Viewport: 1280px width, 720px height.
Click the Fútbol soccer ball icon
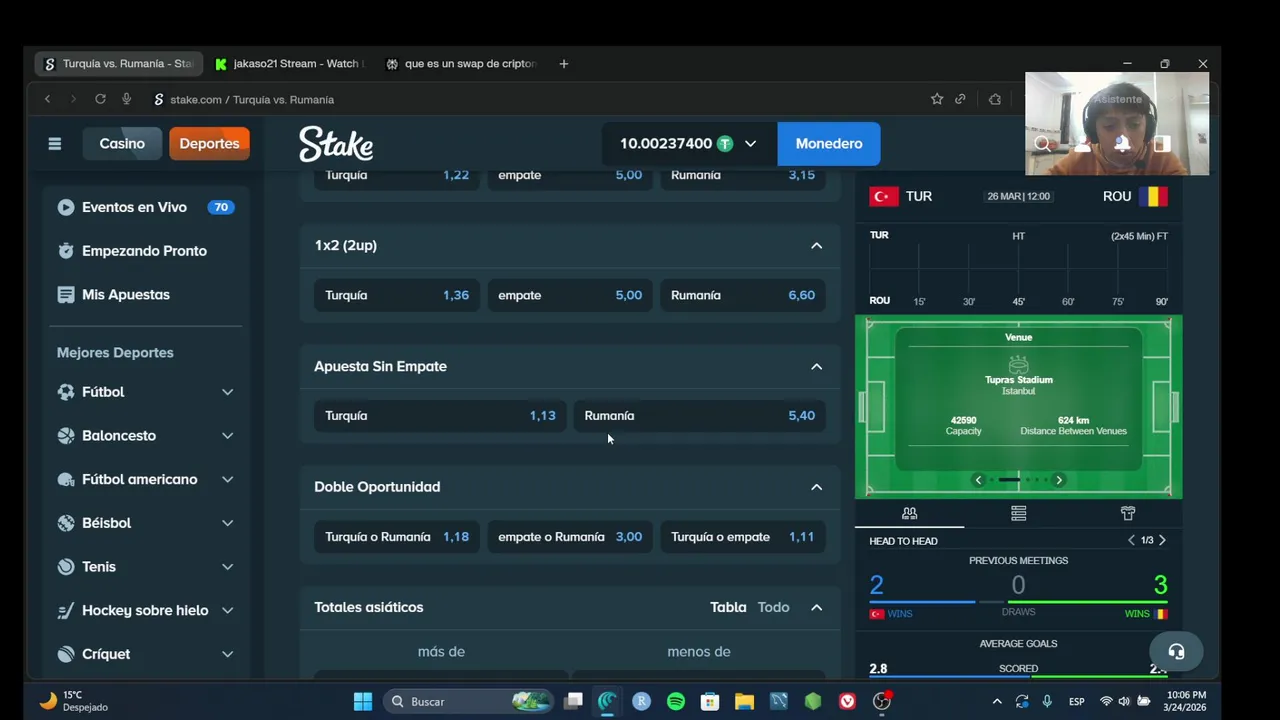pos(66,392)
